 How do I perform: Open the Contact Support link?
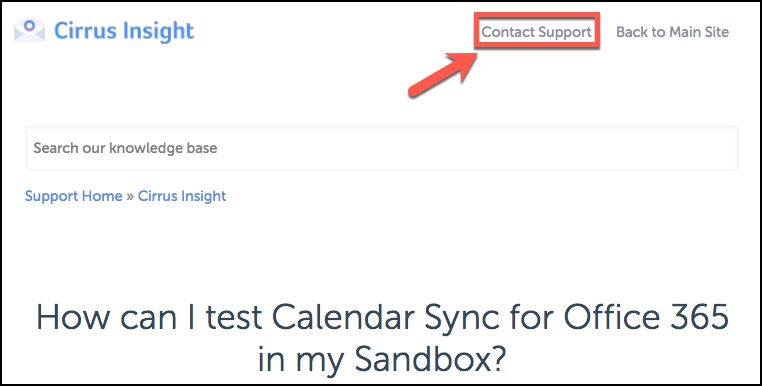tap(537, 32)
